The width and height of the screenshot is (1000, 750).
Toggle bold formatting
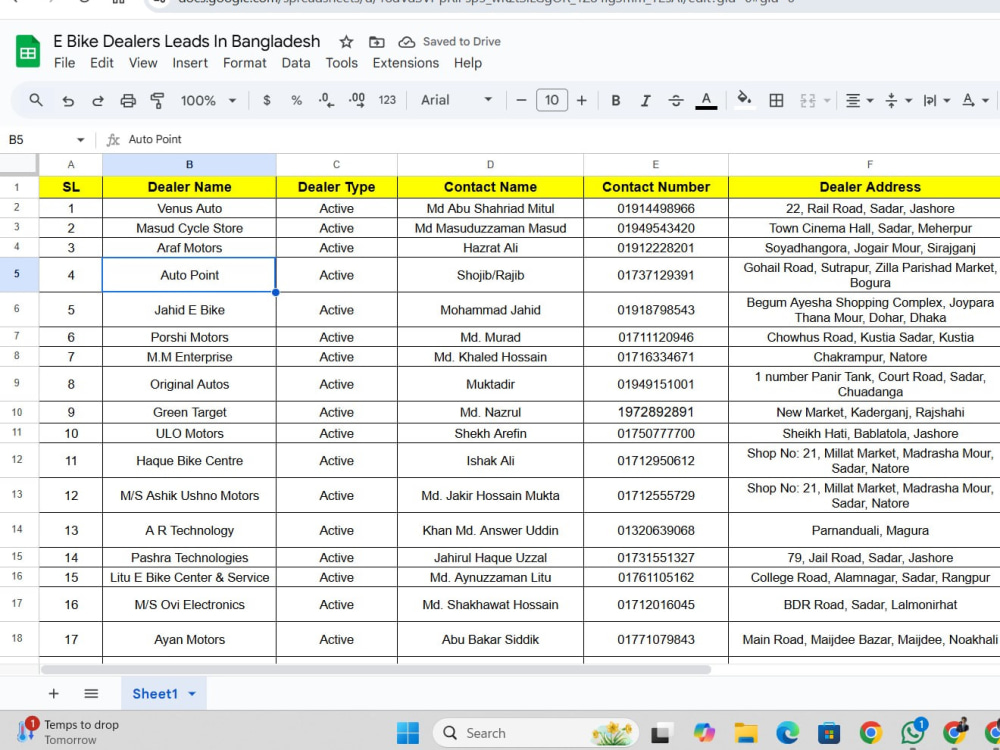[615, 101]
